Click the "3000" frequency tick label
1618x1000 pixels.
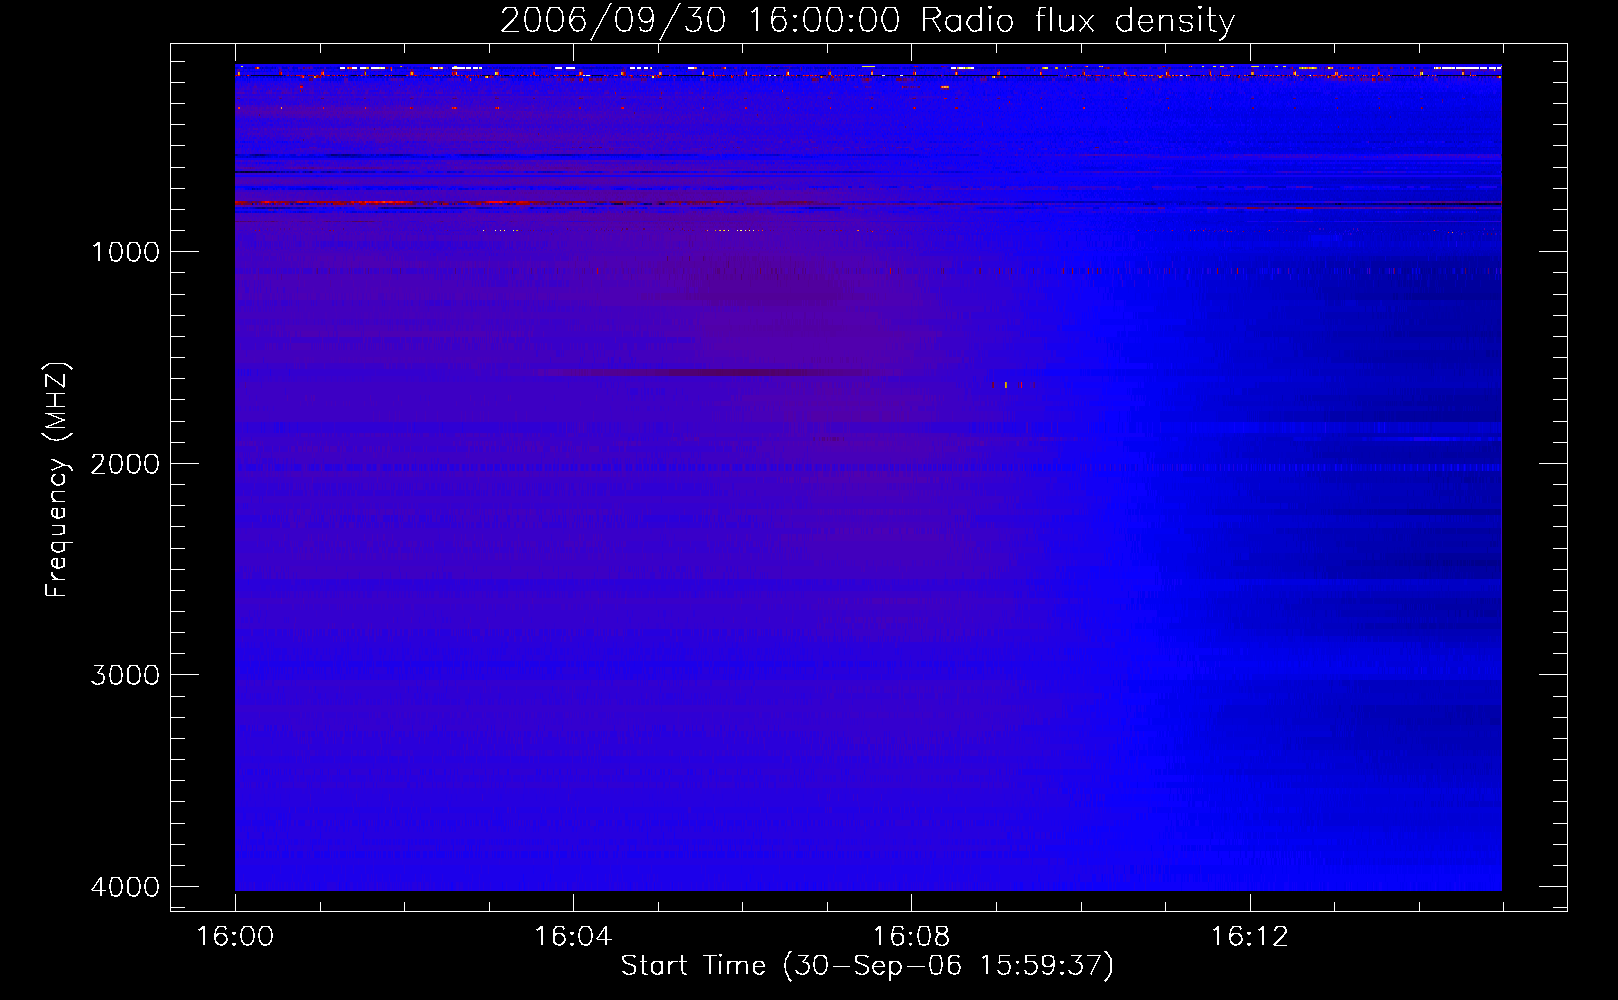[x=125, y=675]
